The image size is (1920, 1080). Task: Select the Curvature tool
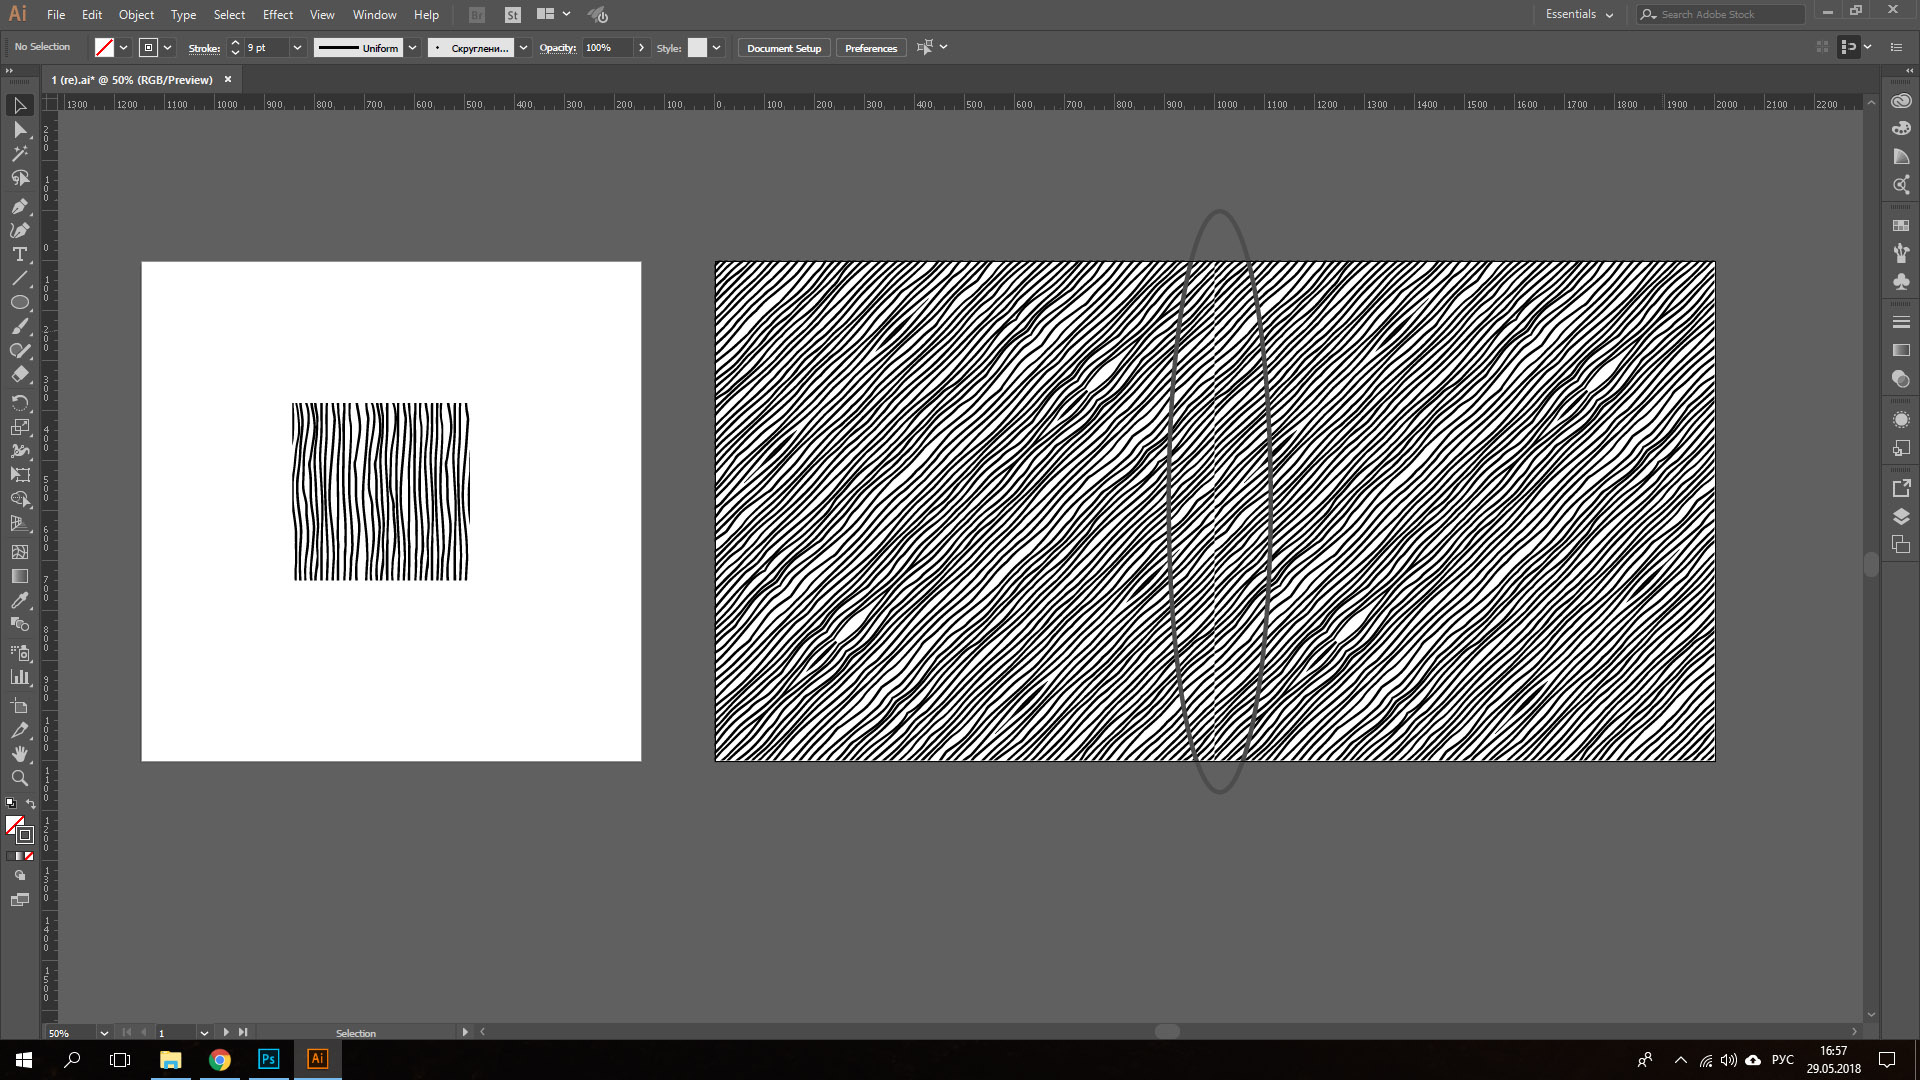(19, 230)
